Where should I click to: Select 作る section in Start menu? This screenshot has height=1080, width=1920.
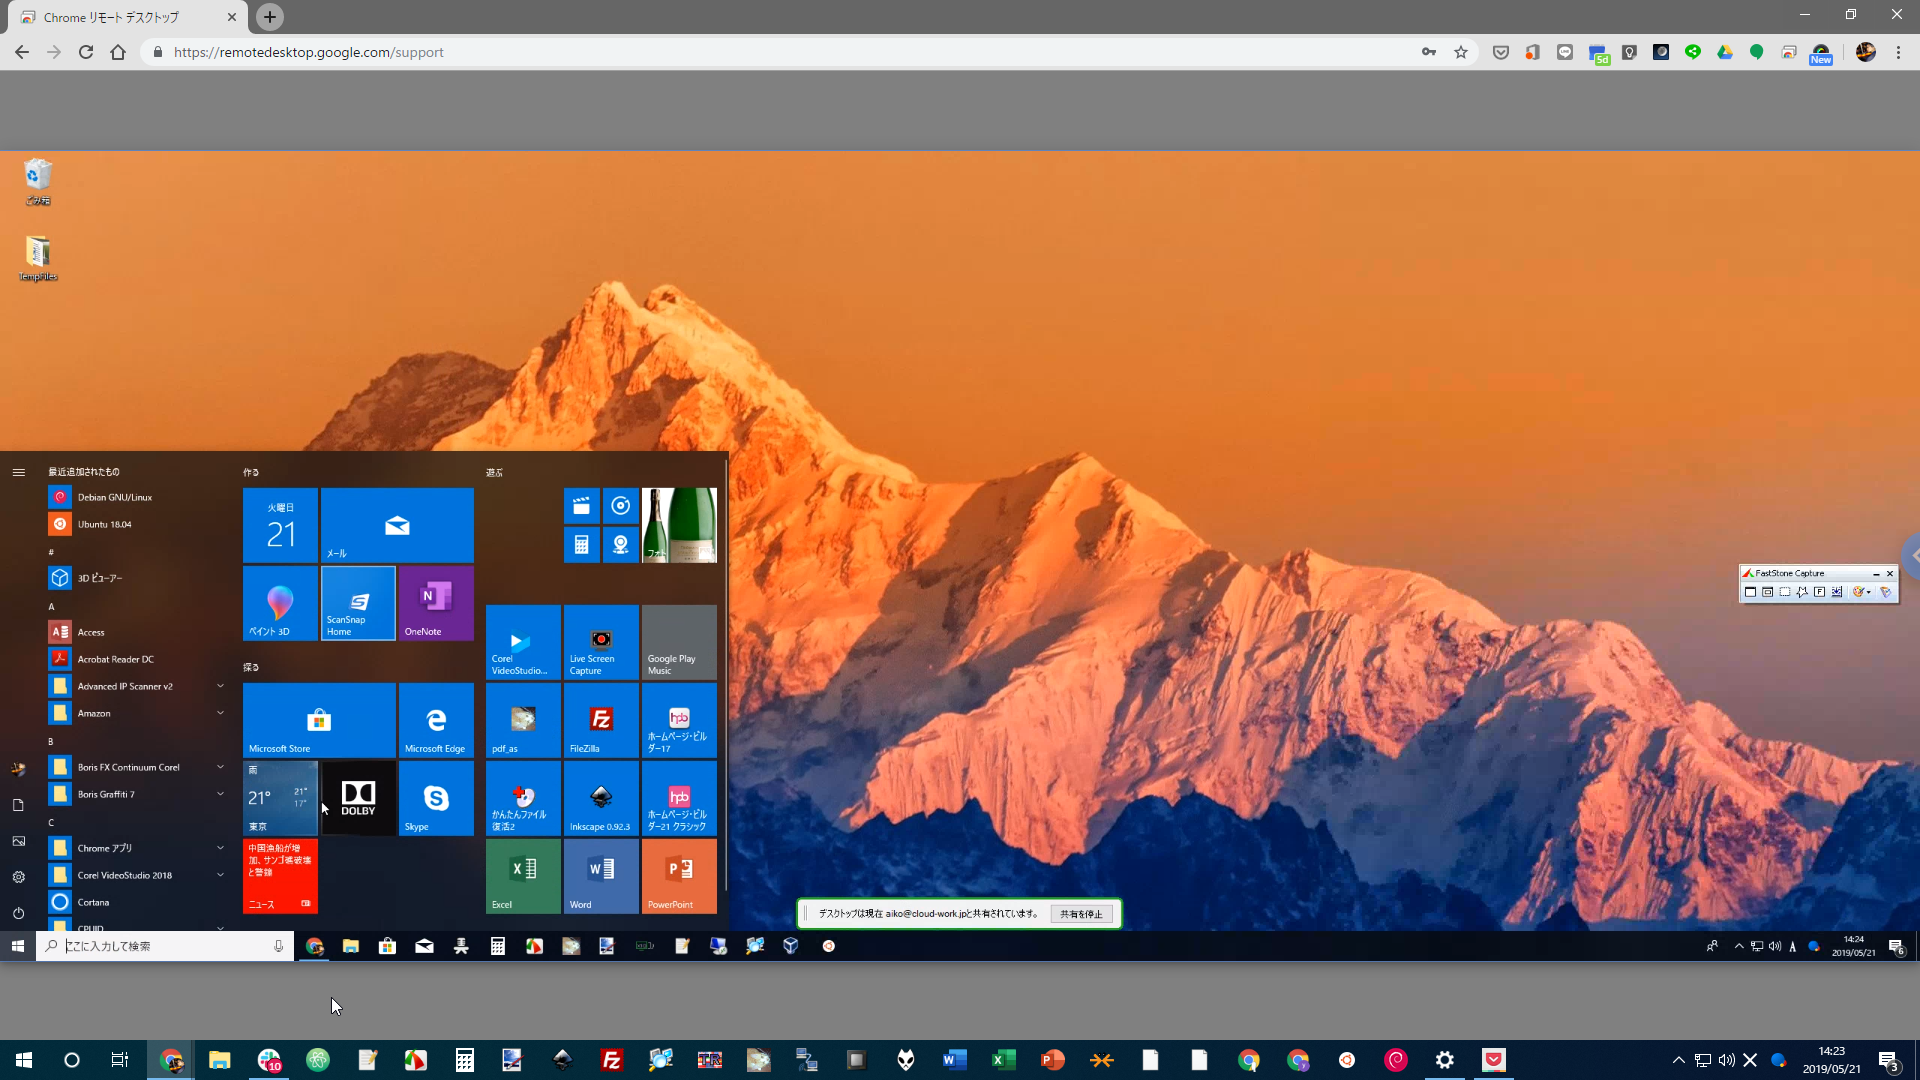[x=251, y=471]
